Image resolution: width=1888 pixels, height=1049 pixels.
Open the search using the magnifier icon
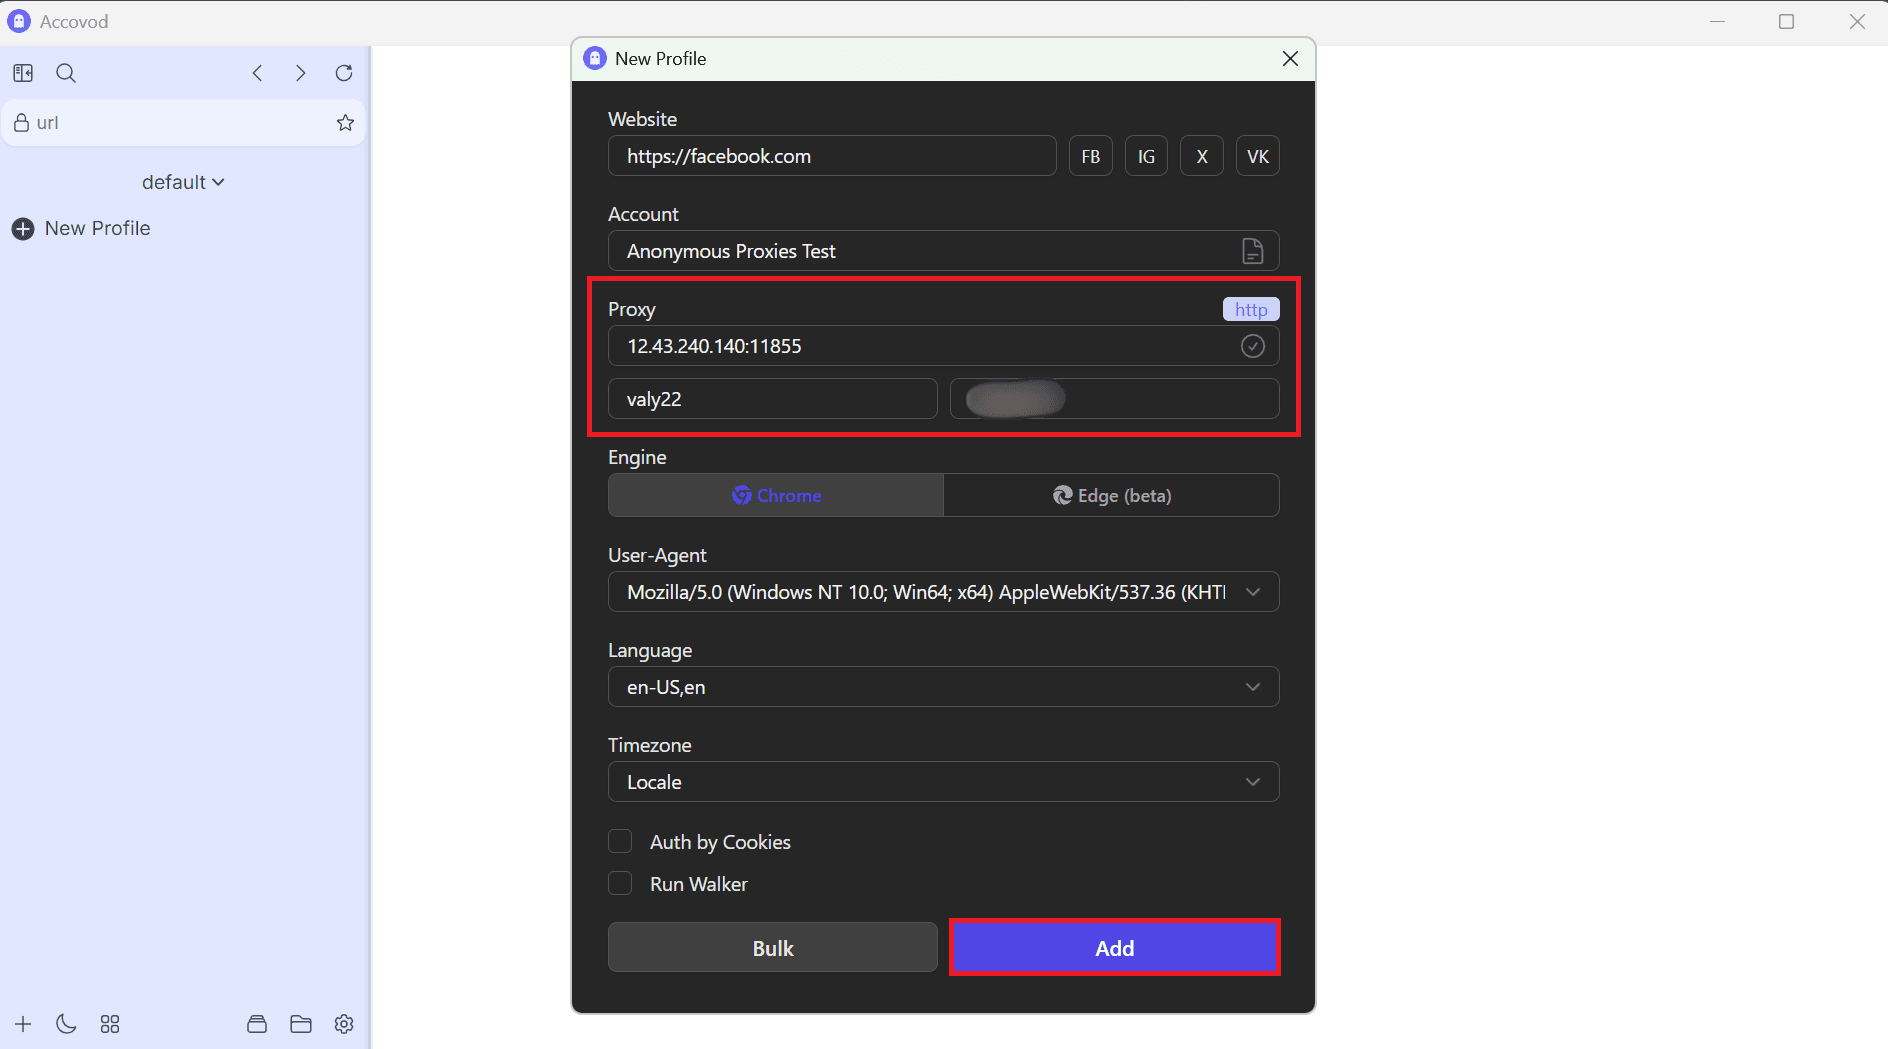tap(65, 72)
